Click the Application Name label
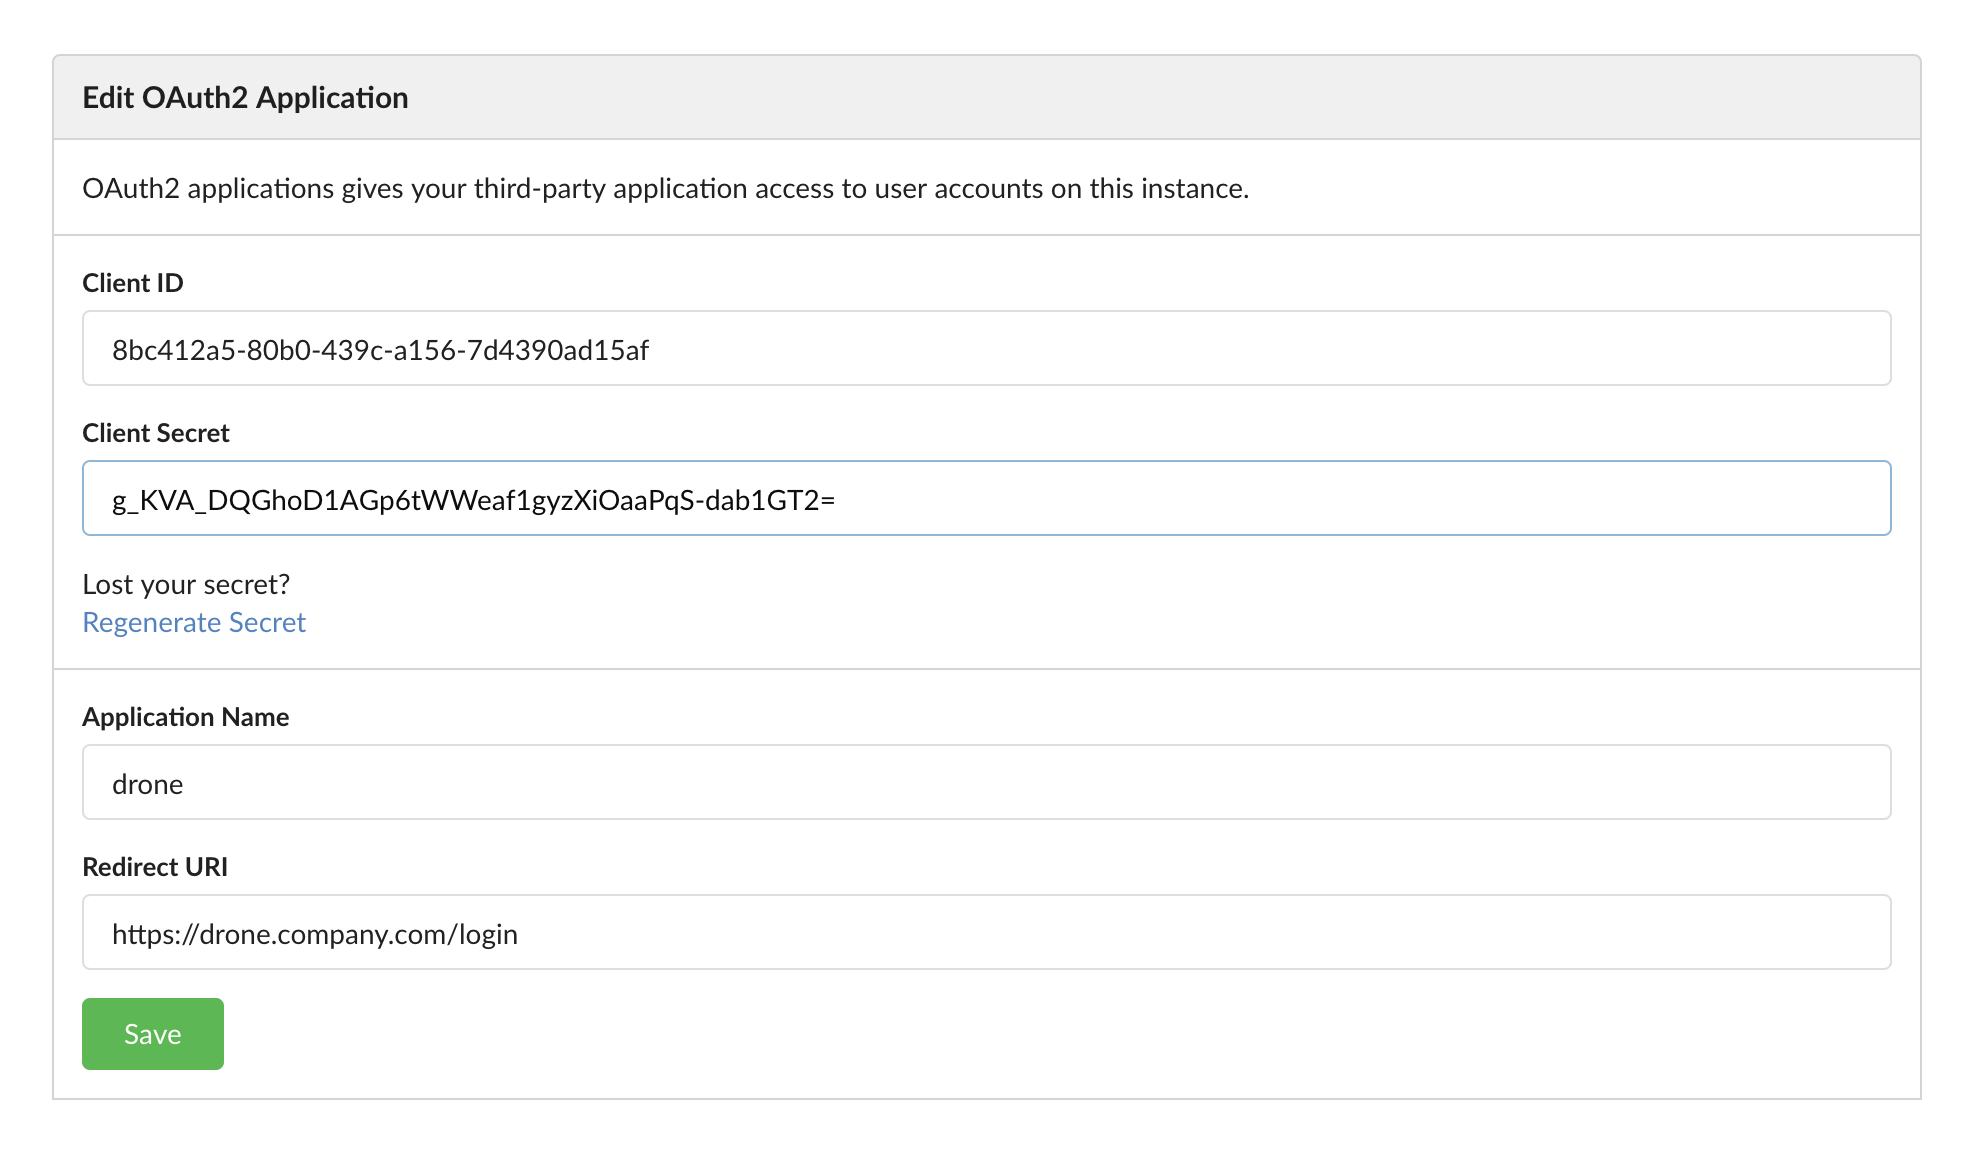The width and height of the screenshot is (1982, 1170). point(185,716)
